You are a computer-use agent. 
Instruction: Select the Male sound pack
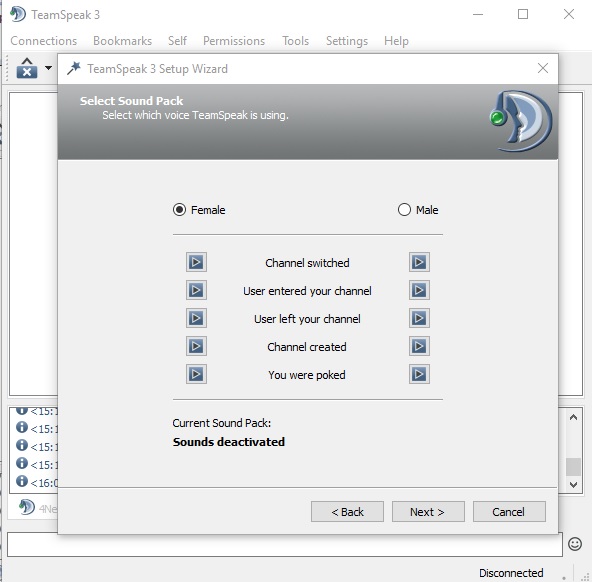[418, 209]
